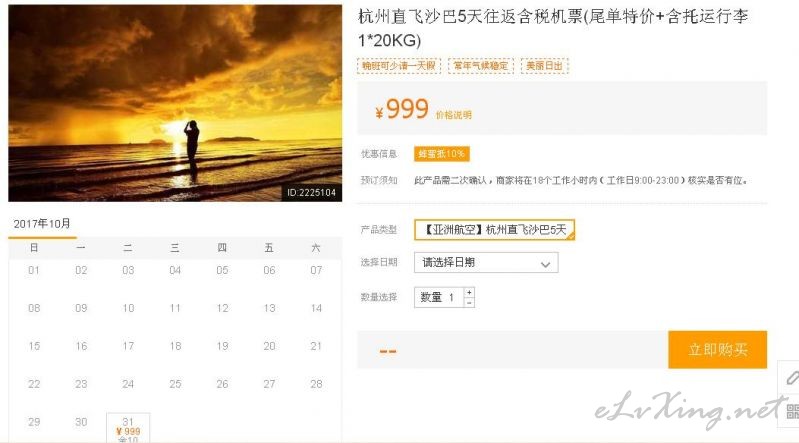Click the 请选择日期 date selection box

(486, 263)
